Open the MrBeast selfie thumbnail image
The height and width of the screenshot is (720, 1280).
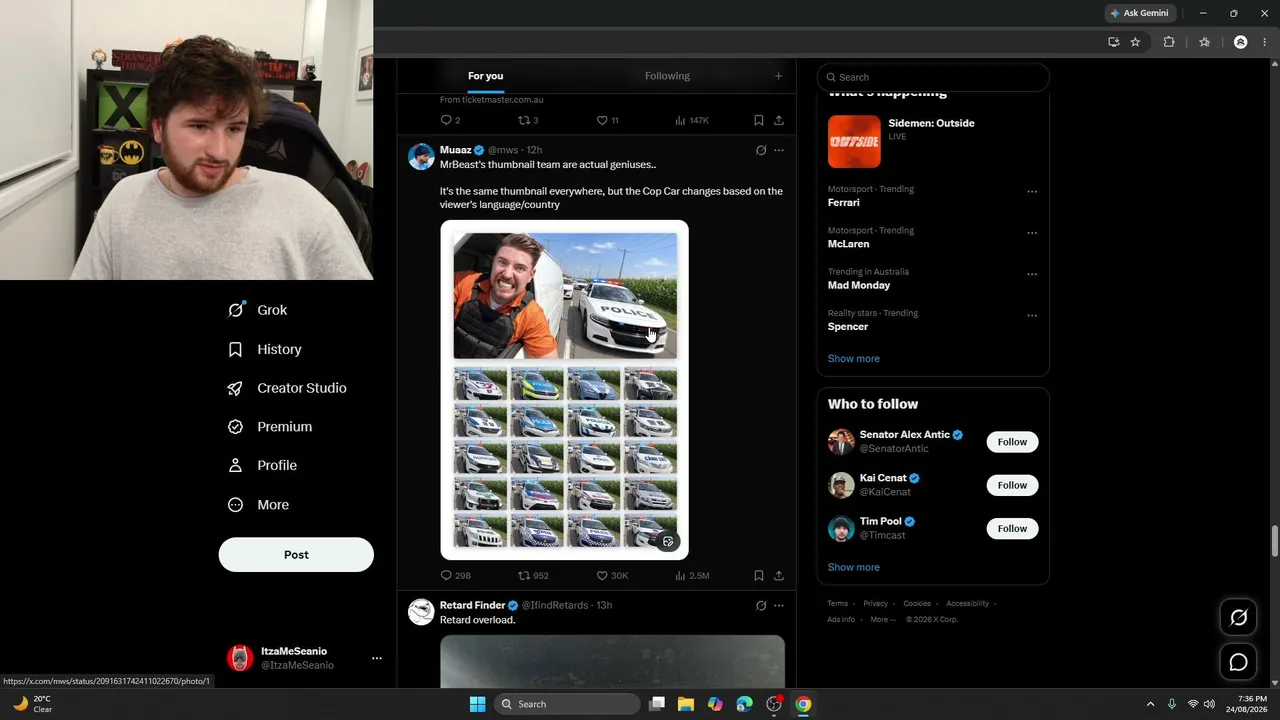coord(565,296)
